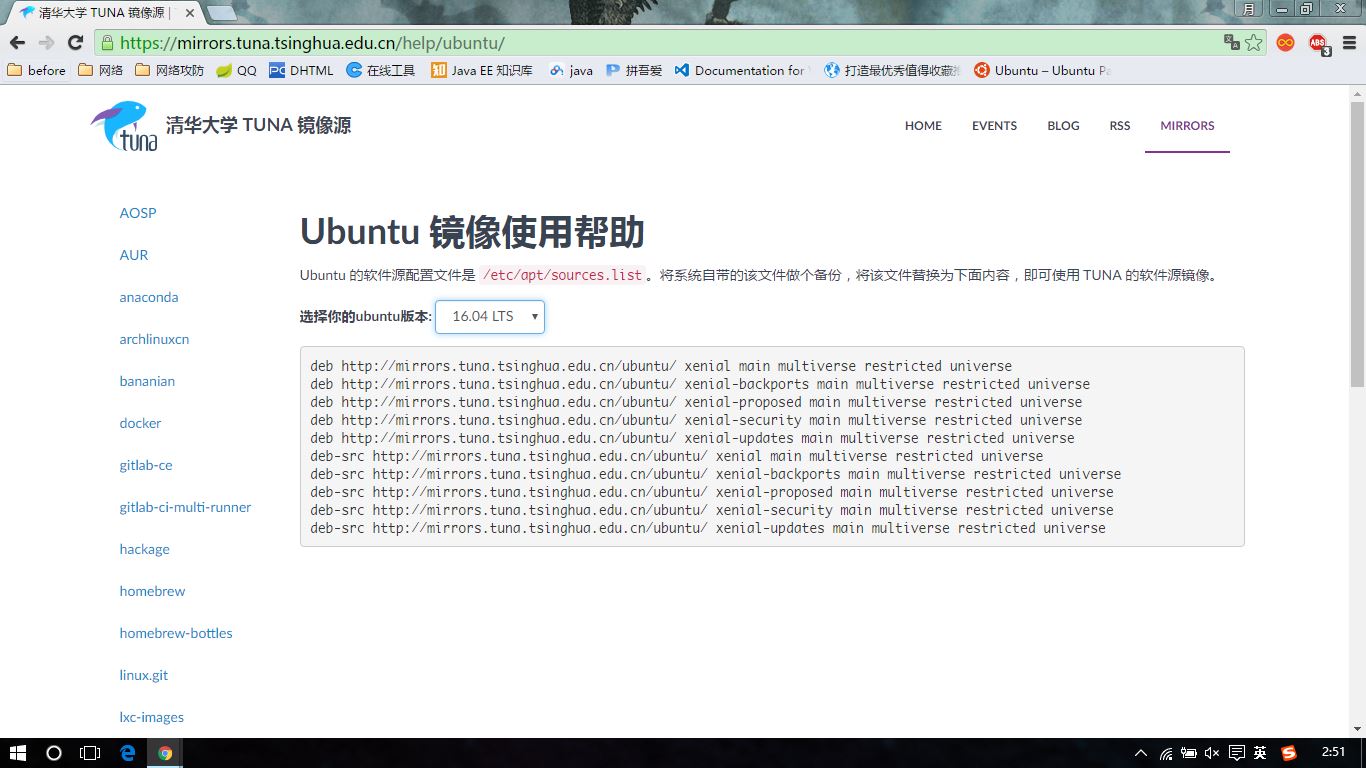
Task: Open the Chrome hamburger menu
Action: point(1350,43)
